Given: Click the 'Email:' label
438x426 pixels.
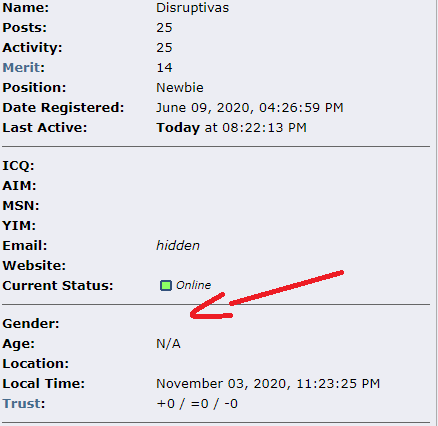Looking at the screenshot, I should pyautogui.click(x=25, y=246).
